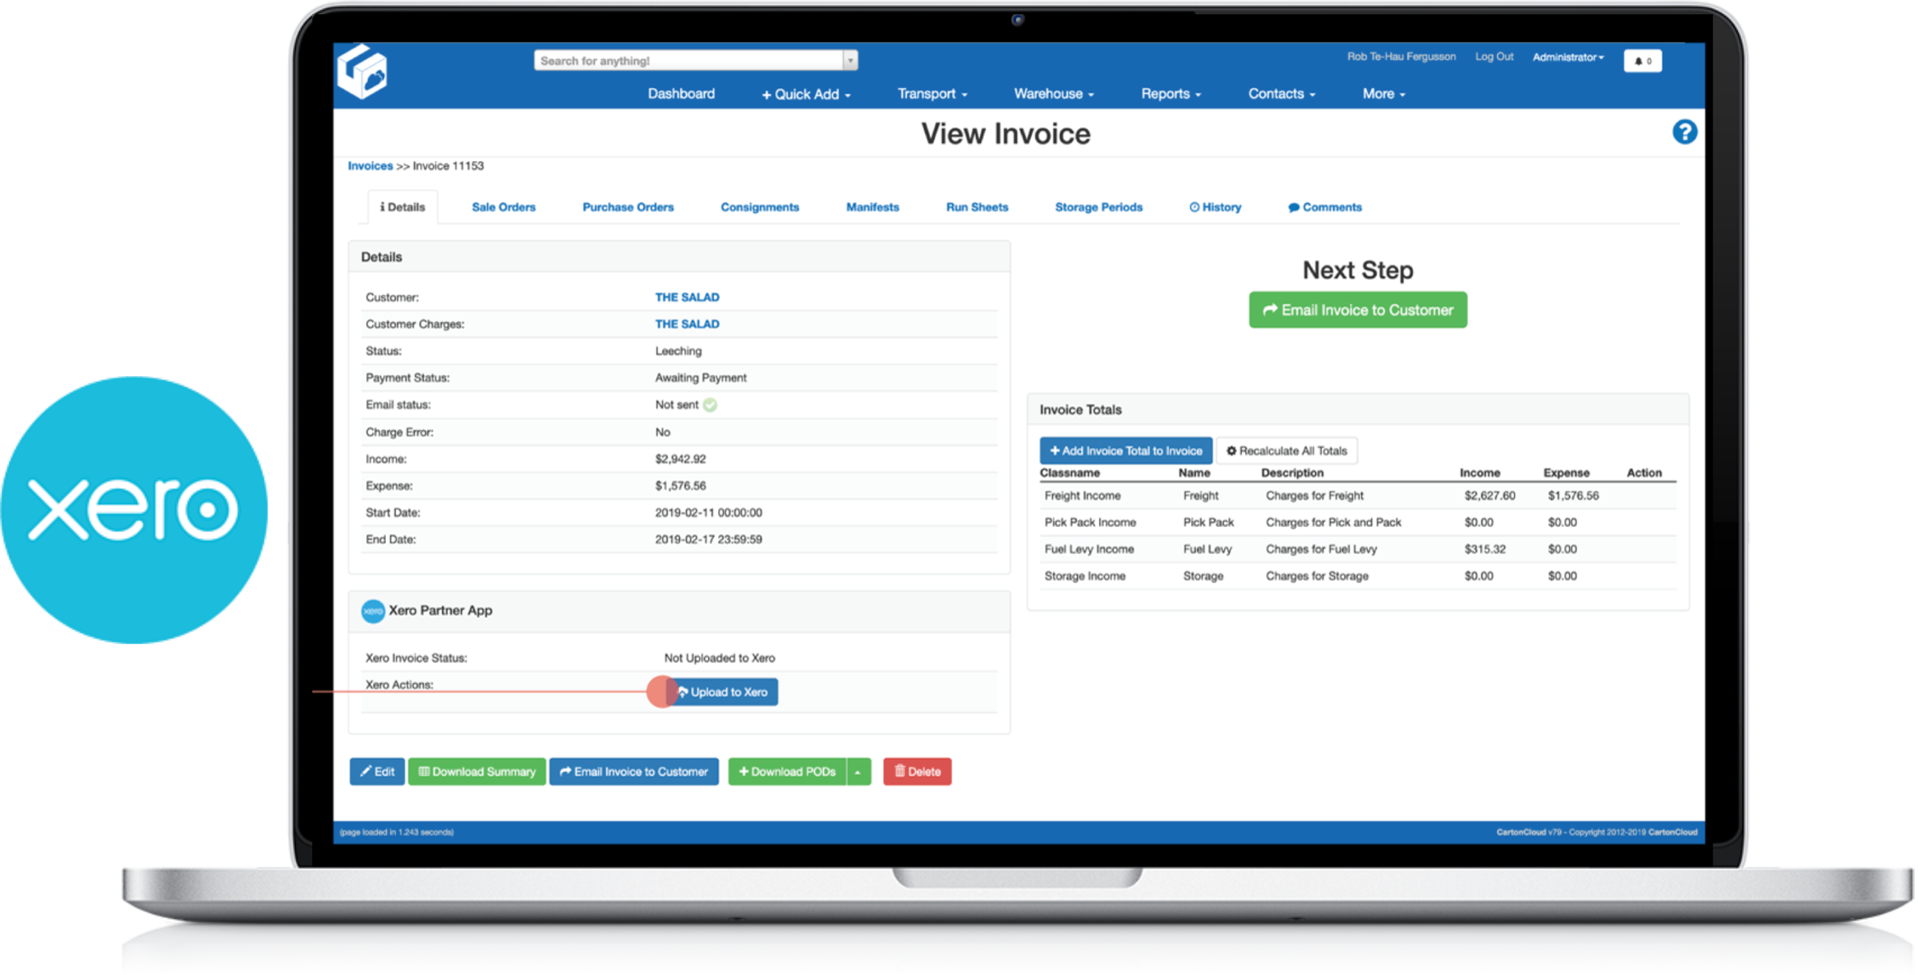The width and height of the screenshot is (1920, 975).
Task: Click the CartonCloud box logo
Action: [x=362, y=72]
